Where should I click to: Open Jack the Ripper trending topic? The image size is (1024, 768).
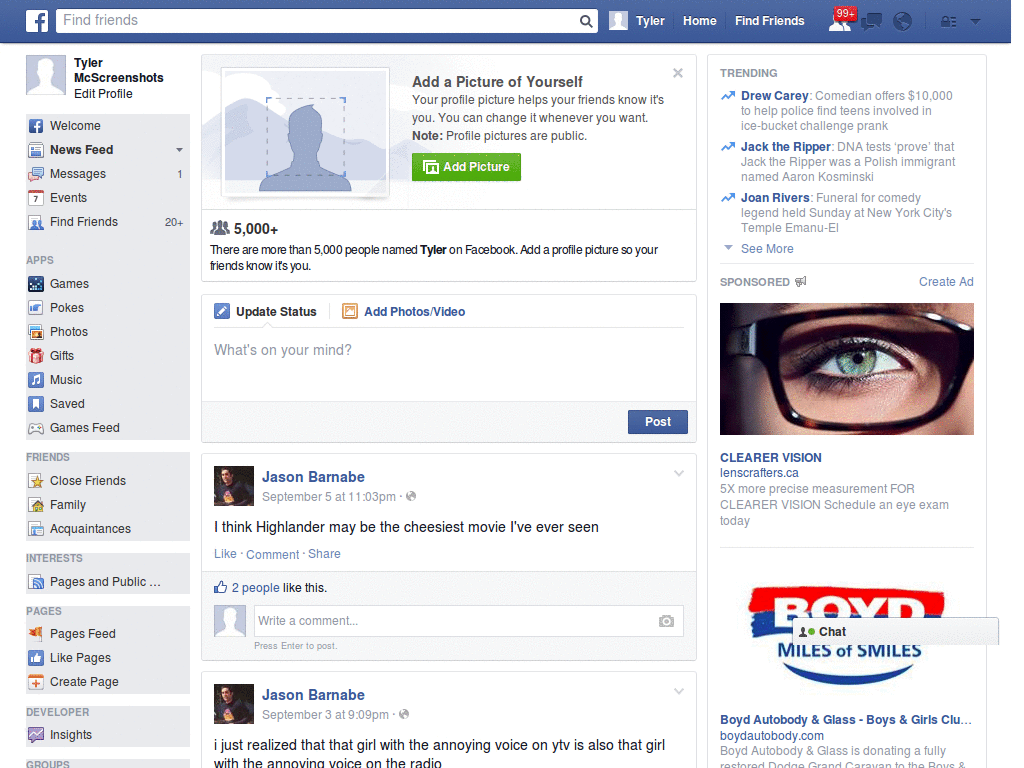(786, 146)
